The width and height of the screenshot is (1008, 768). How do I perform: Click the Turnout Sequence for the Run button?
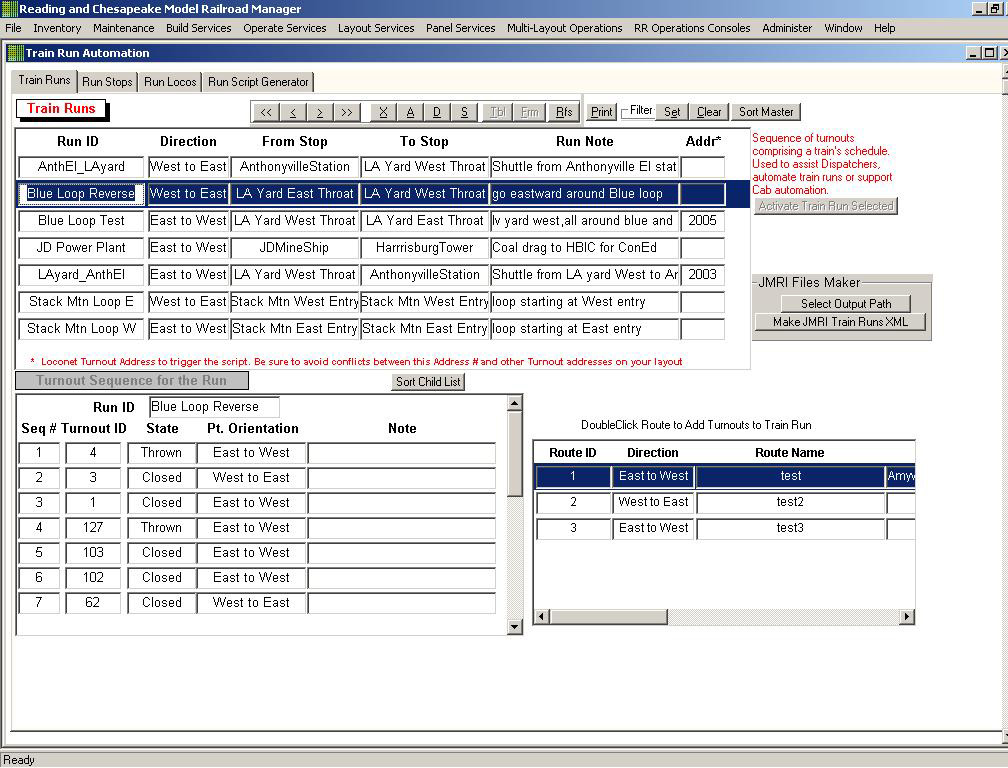[x=132, y=380]
